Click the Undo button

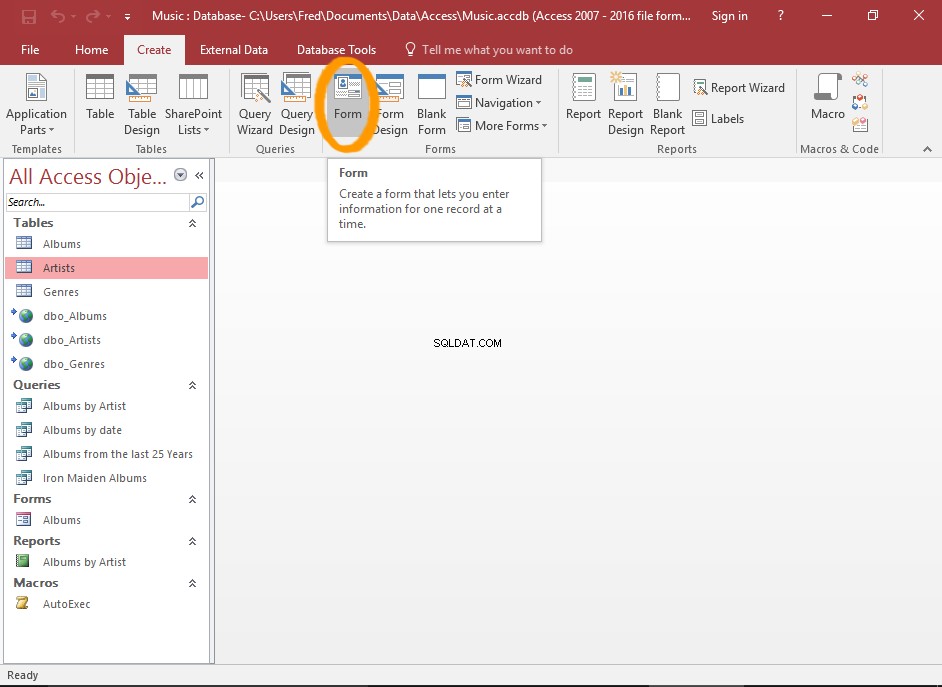point(58,16)
